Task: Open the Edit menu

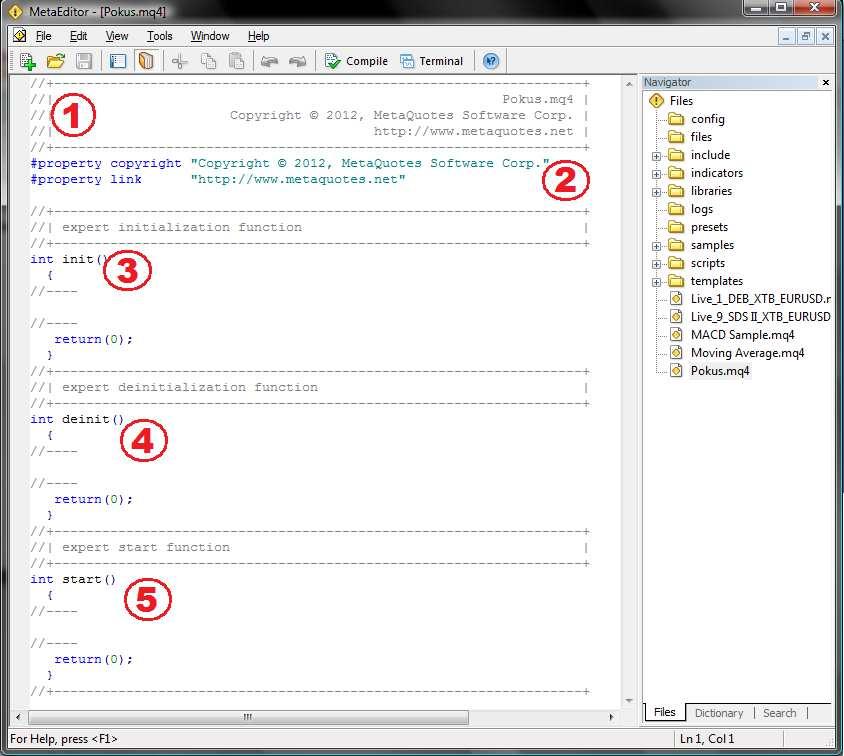Action: point(78,36)
